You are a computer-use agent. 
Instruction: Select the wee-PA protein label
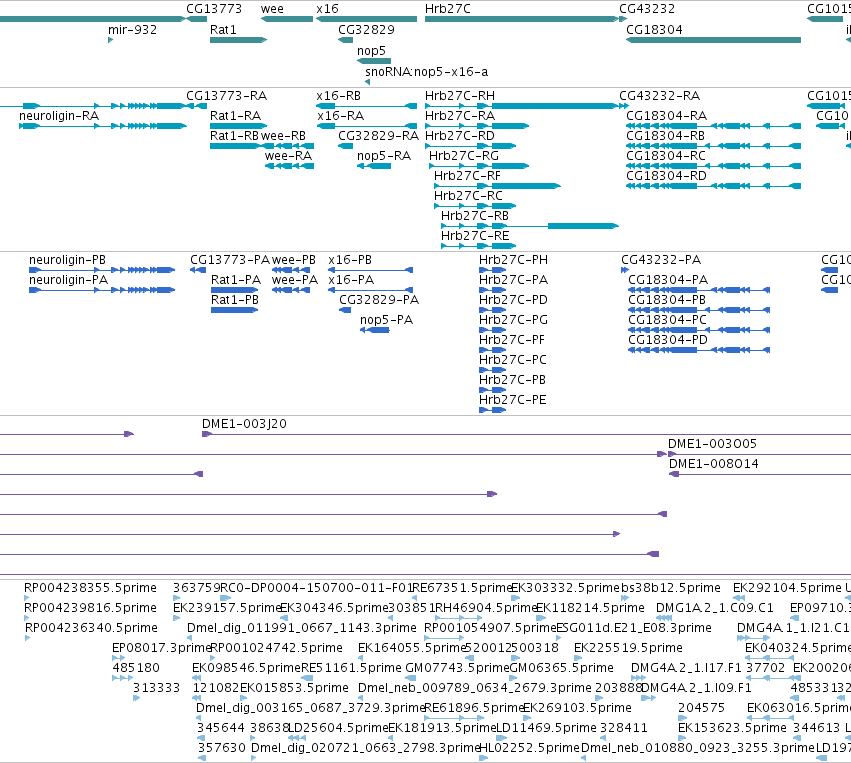click(x=295, y=280)
